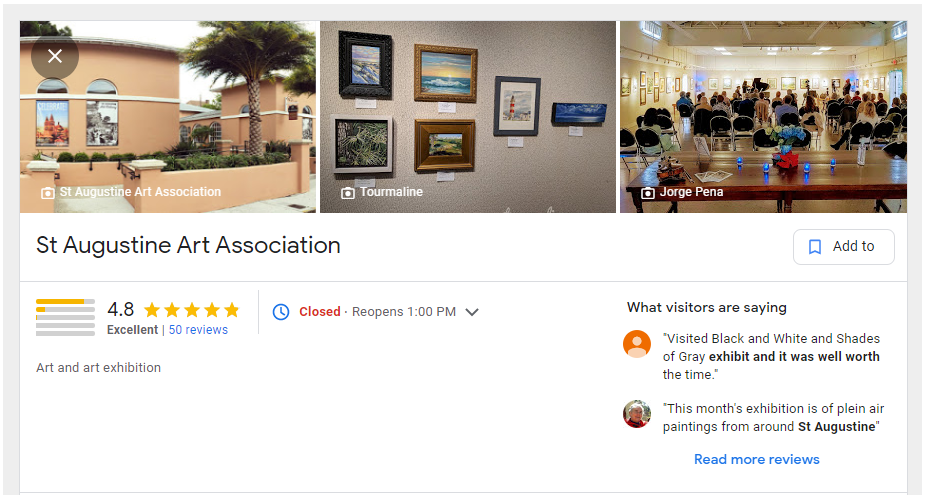Click Read more reviews
Viewport: 928px width, 495px height.
756,459
